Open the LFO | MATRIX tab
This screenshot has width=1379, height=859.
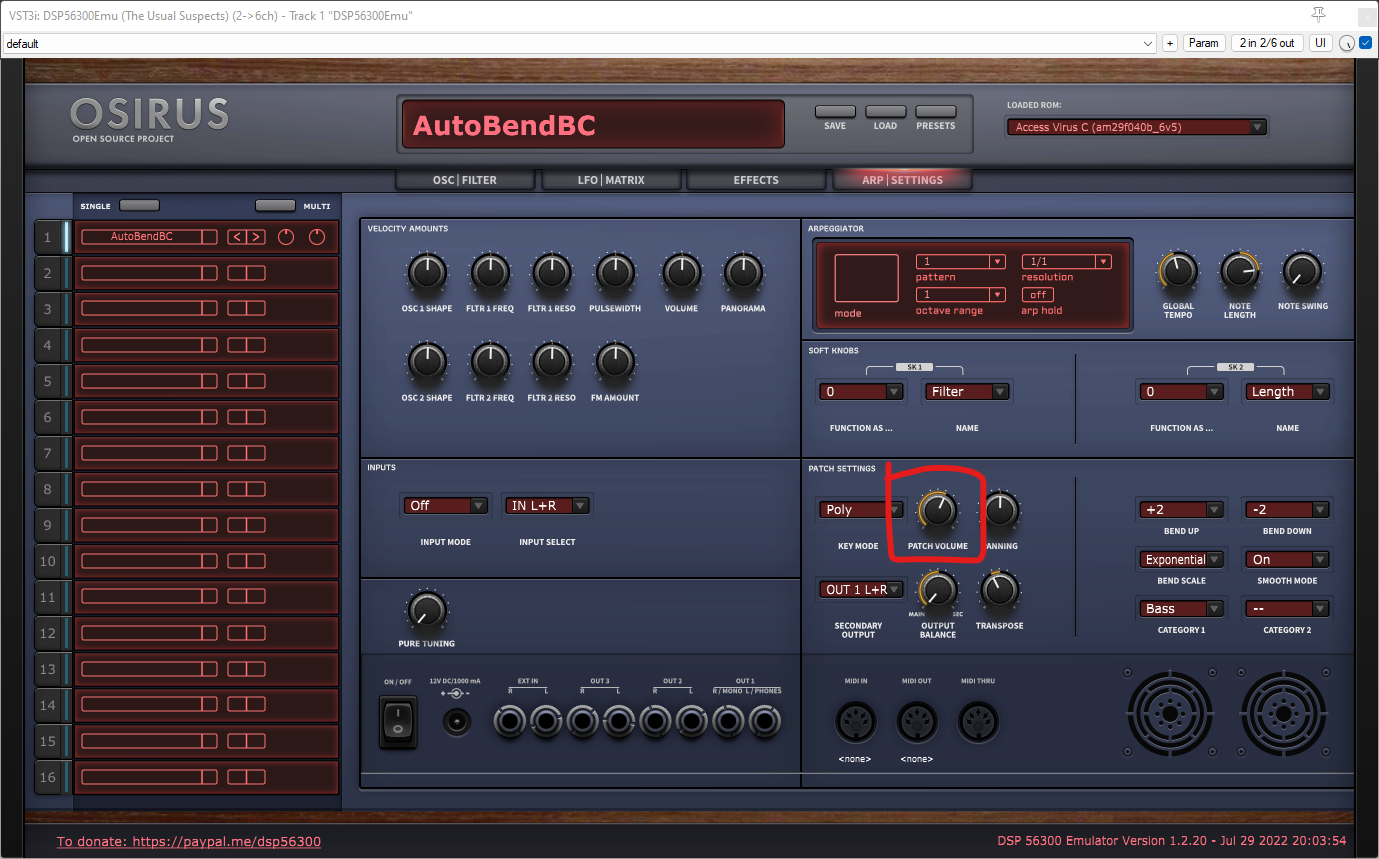(610, 180)
